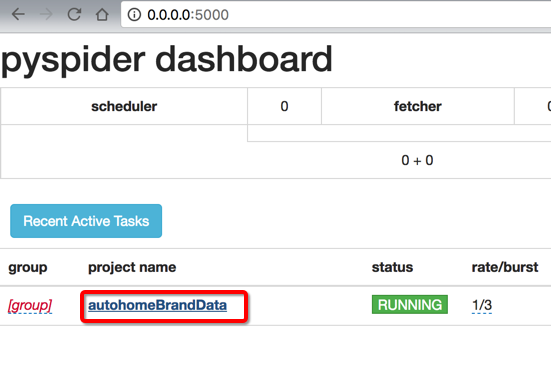Go back using the browser back arrow
551x377 pixels.
click(x=18, y=14)
